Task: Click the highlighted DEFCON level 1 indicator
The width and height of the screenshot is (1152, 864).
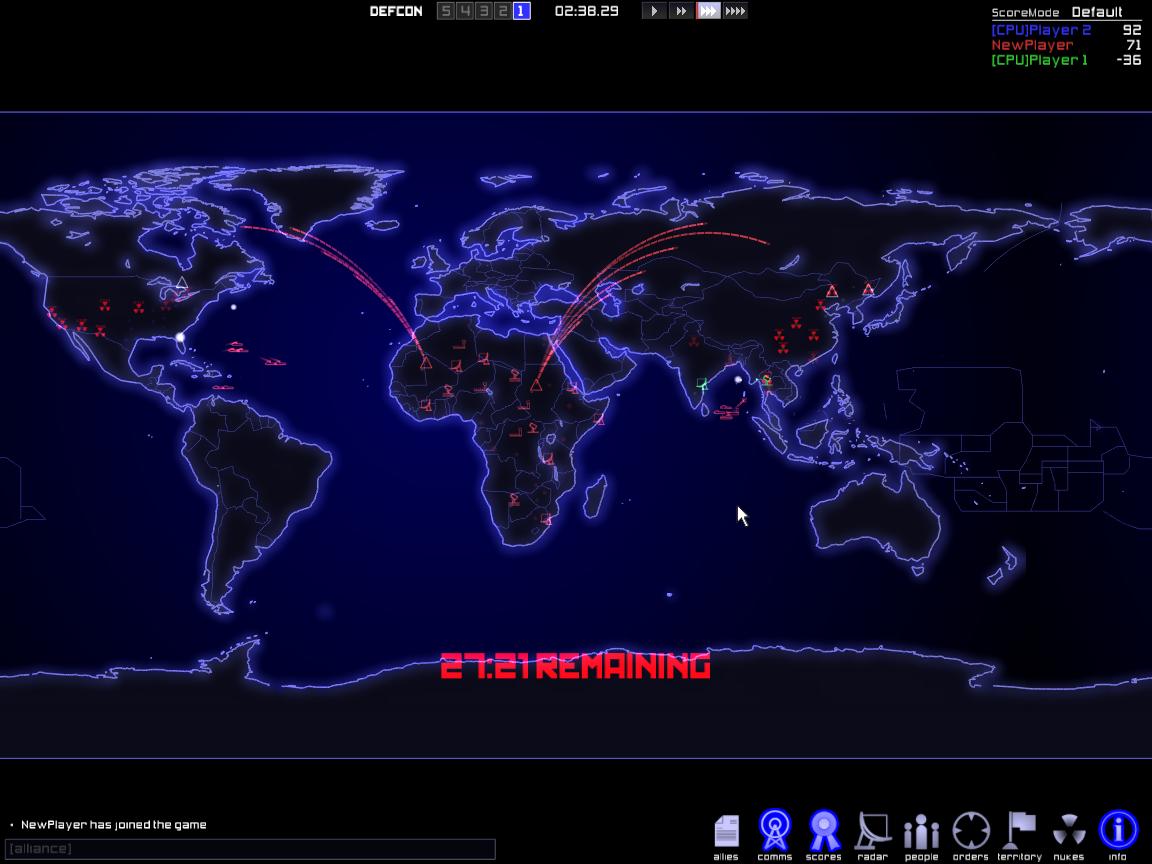Action: coord(522,11)
